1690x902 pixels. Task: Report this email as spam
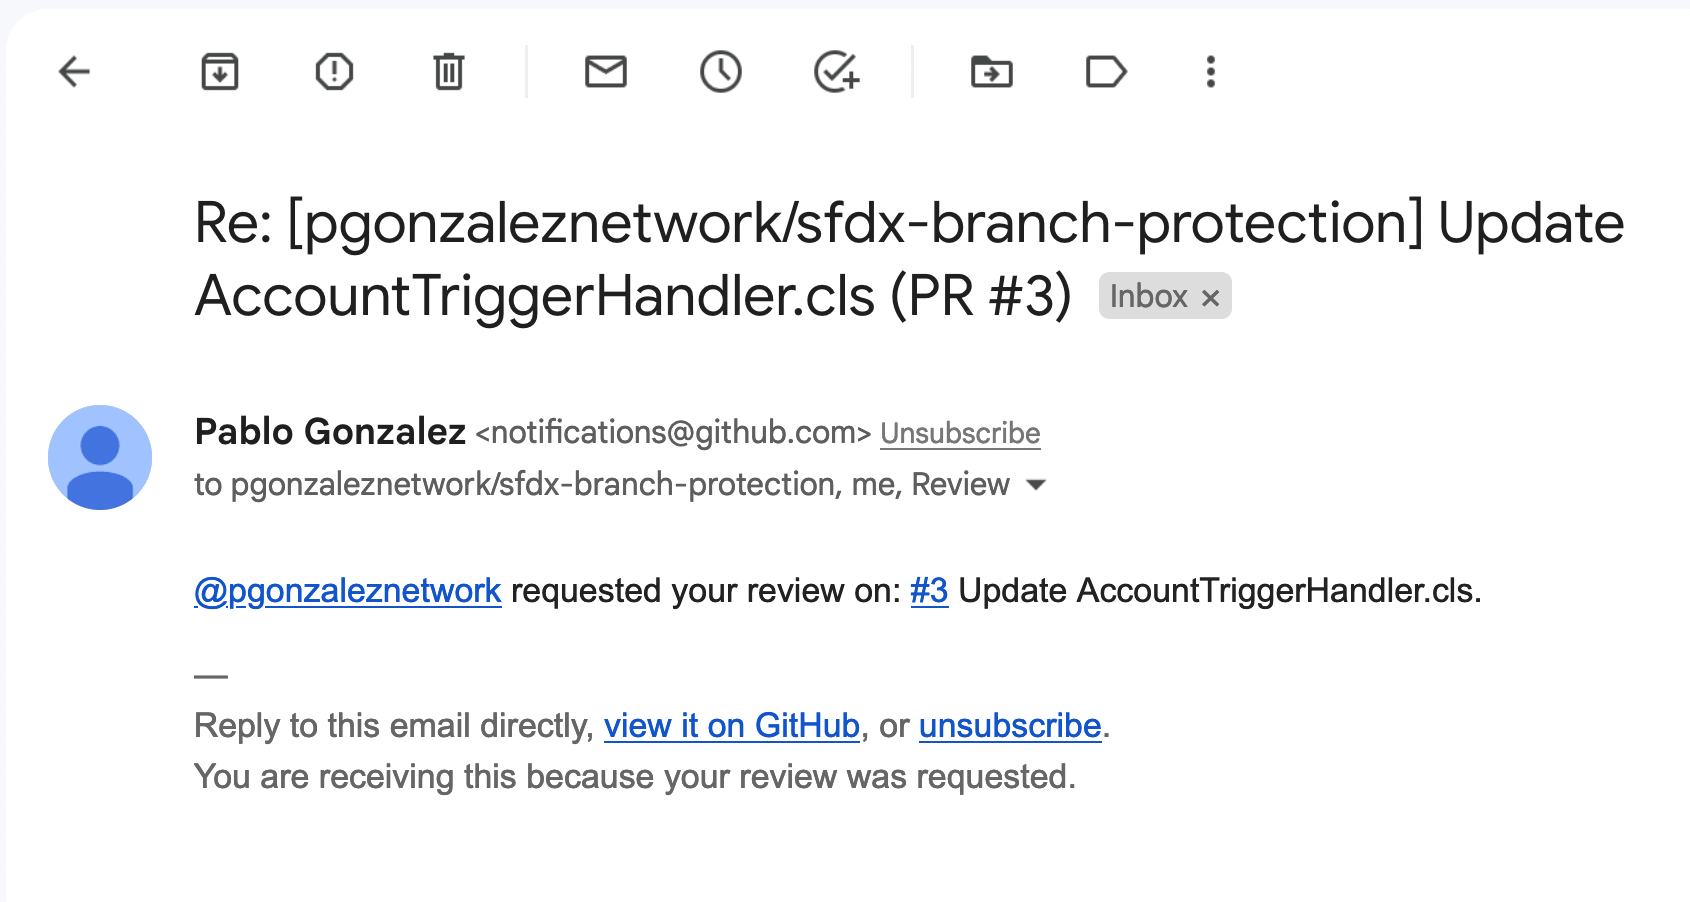pyautogui.click(x=334, y=72)
